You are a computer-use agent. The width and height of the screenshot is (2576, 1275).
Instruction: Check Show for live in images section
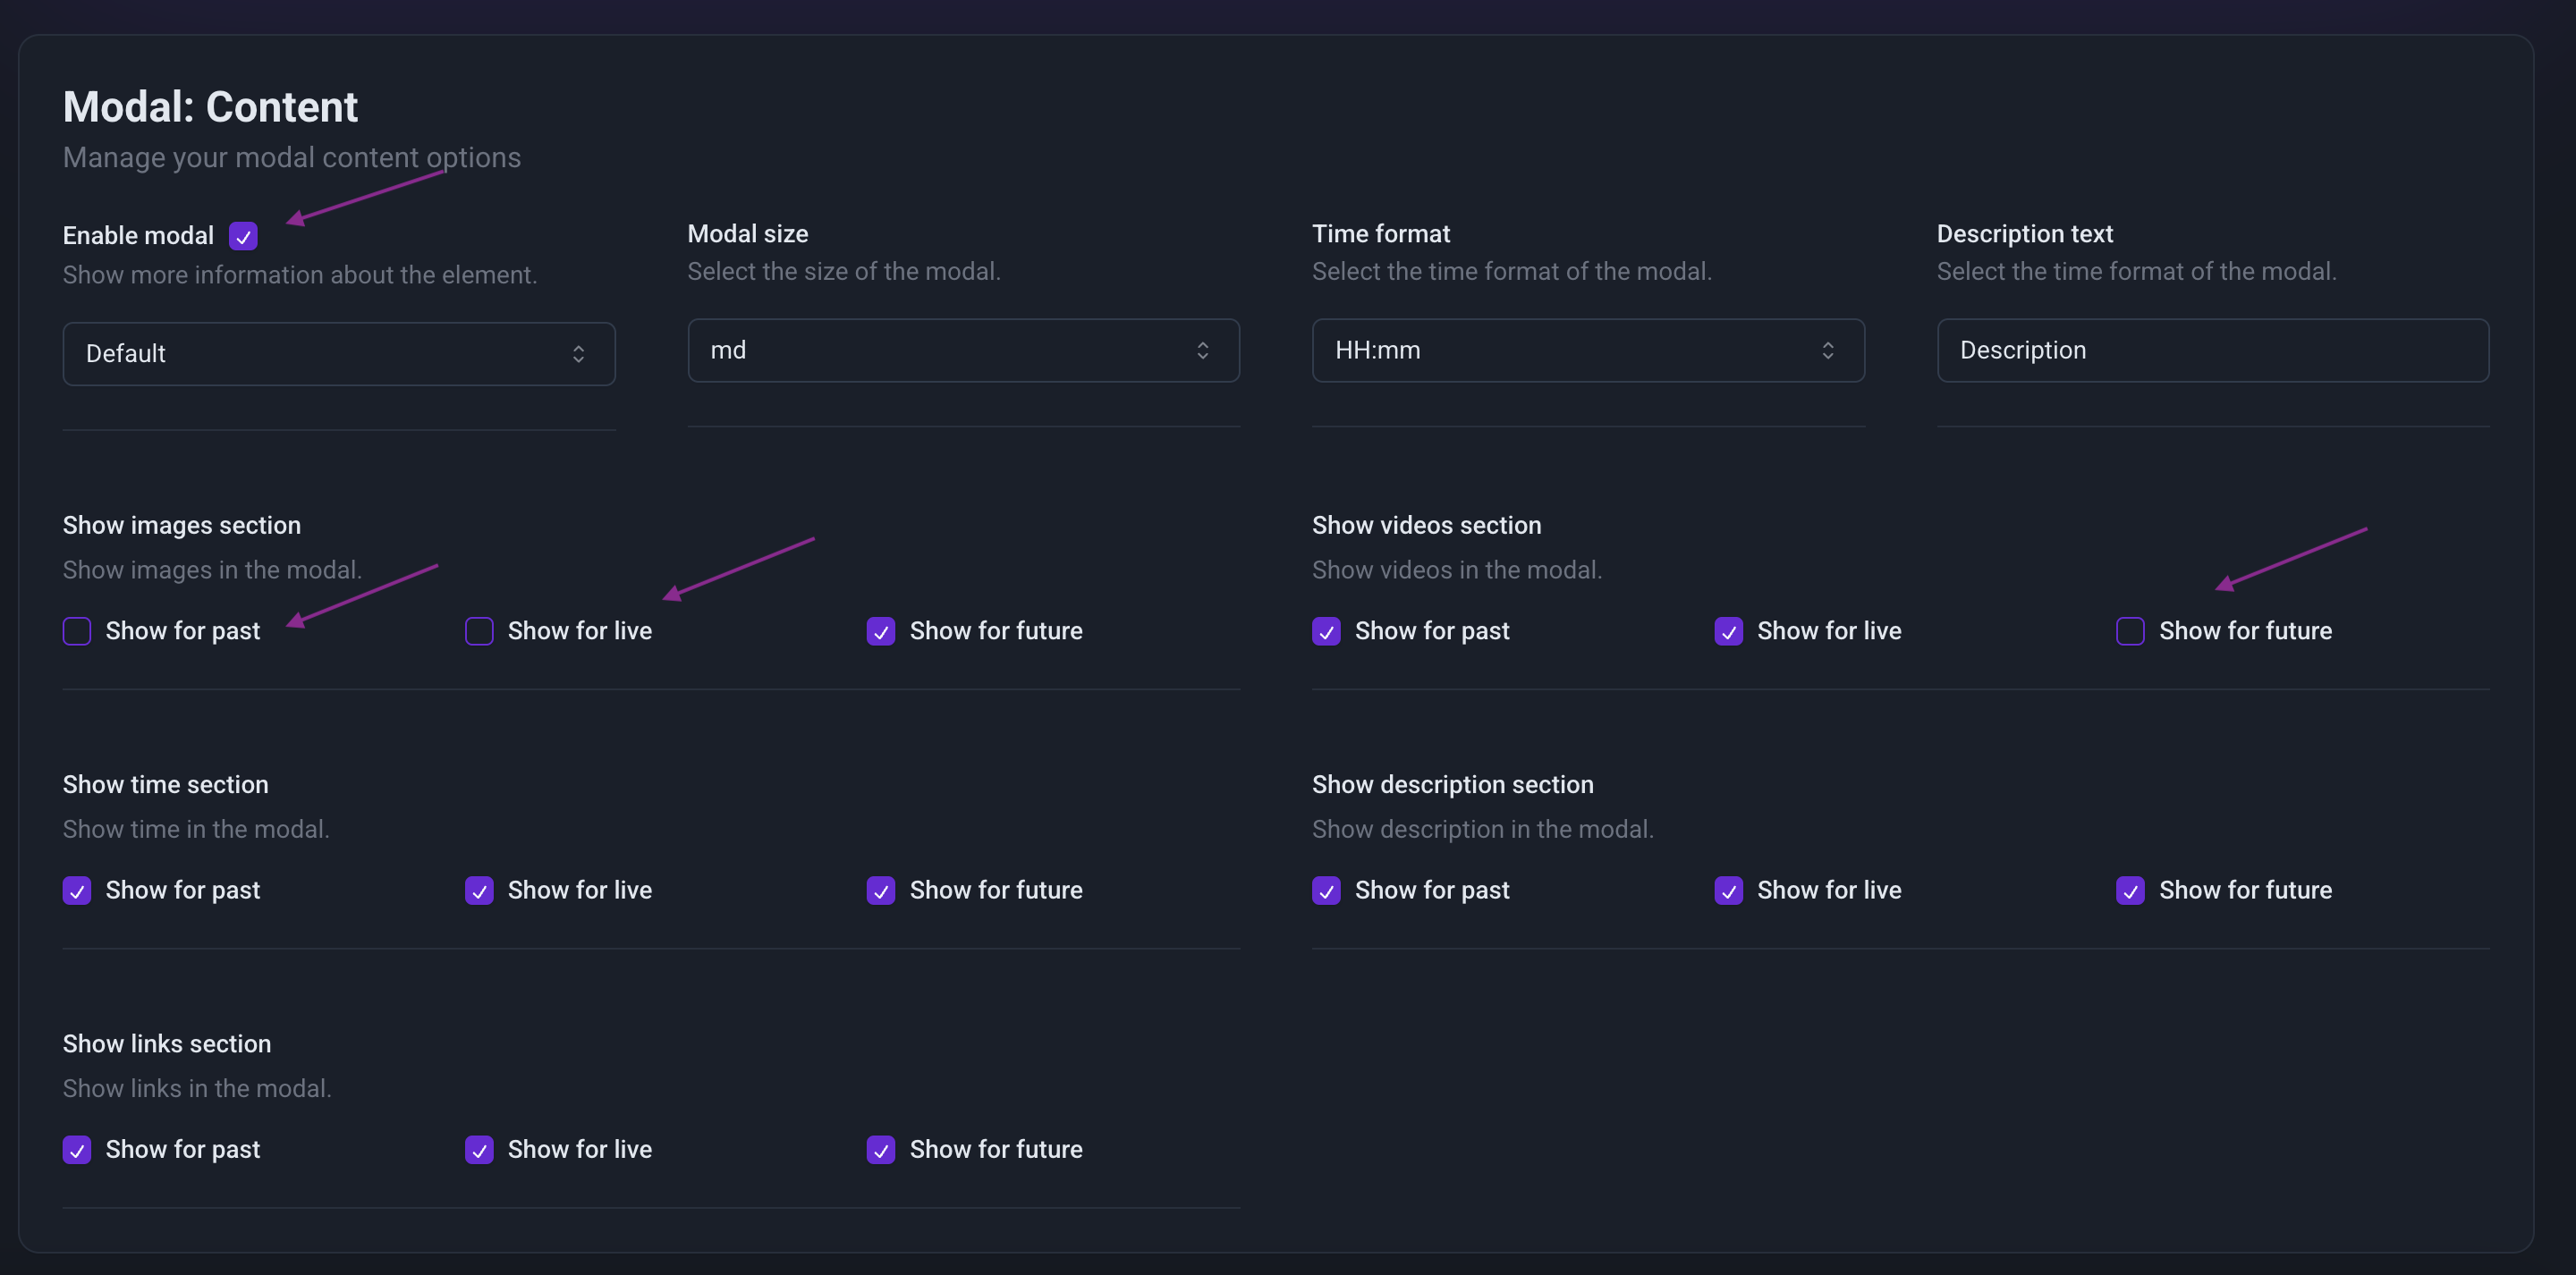(479, 631)
